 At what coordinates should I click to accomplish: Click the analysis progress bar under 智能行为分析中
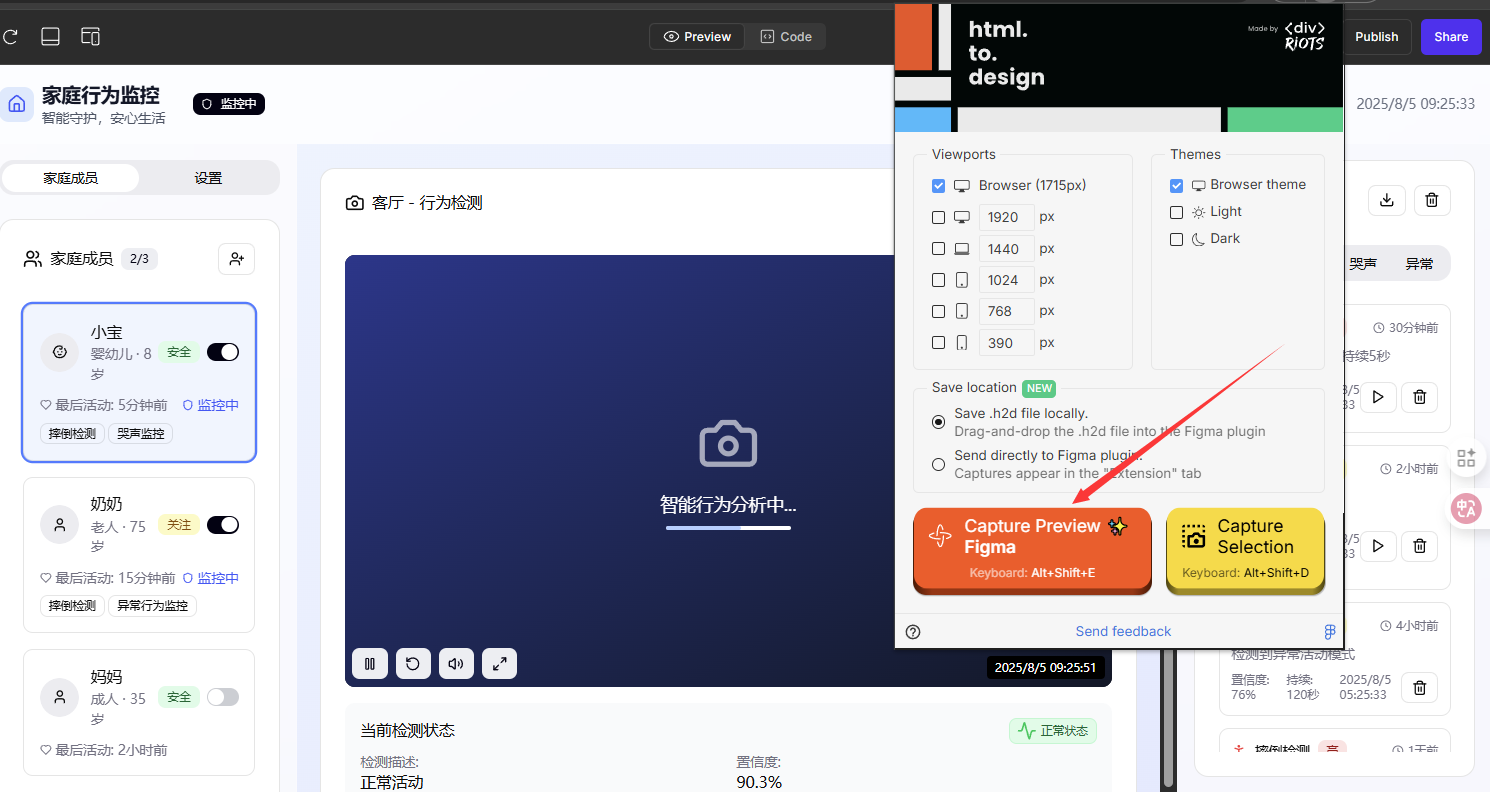[x=727, y=530]
